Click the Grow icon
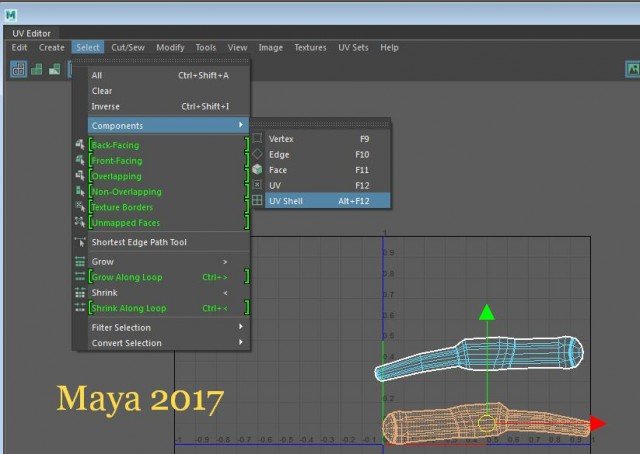The width and height of the screenshot is (640, 454). click(x=80, y=262)
